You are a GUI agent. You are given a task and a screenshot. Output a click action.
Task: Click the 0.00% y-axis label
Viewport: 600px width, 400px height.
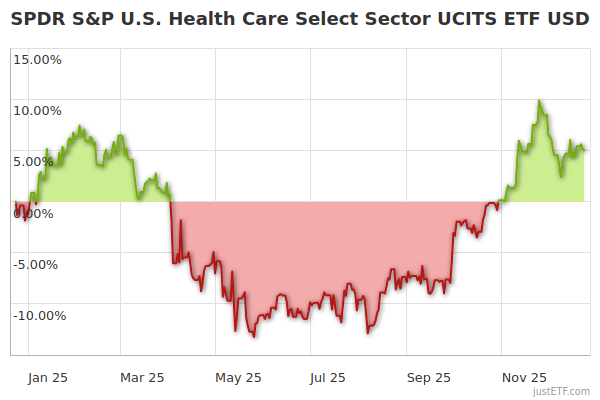coord(37,213)
